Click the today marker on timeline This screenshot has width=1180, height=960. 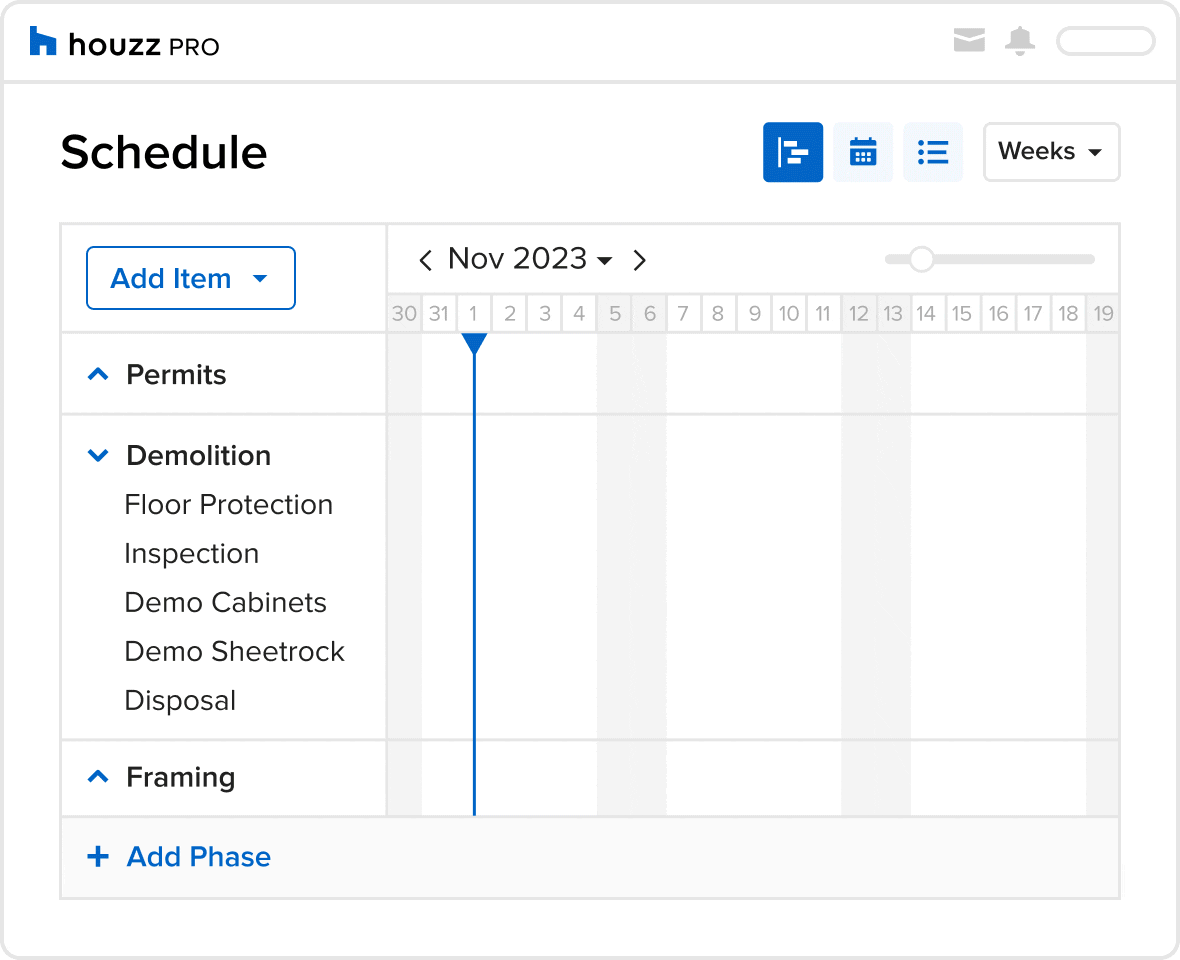click(x=474, y=344)
